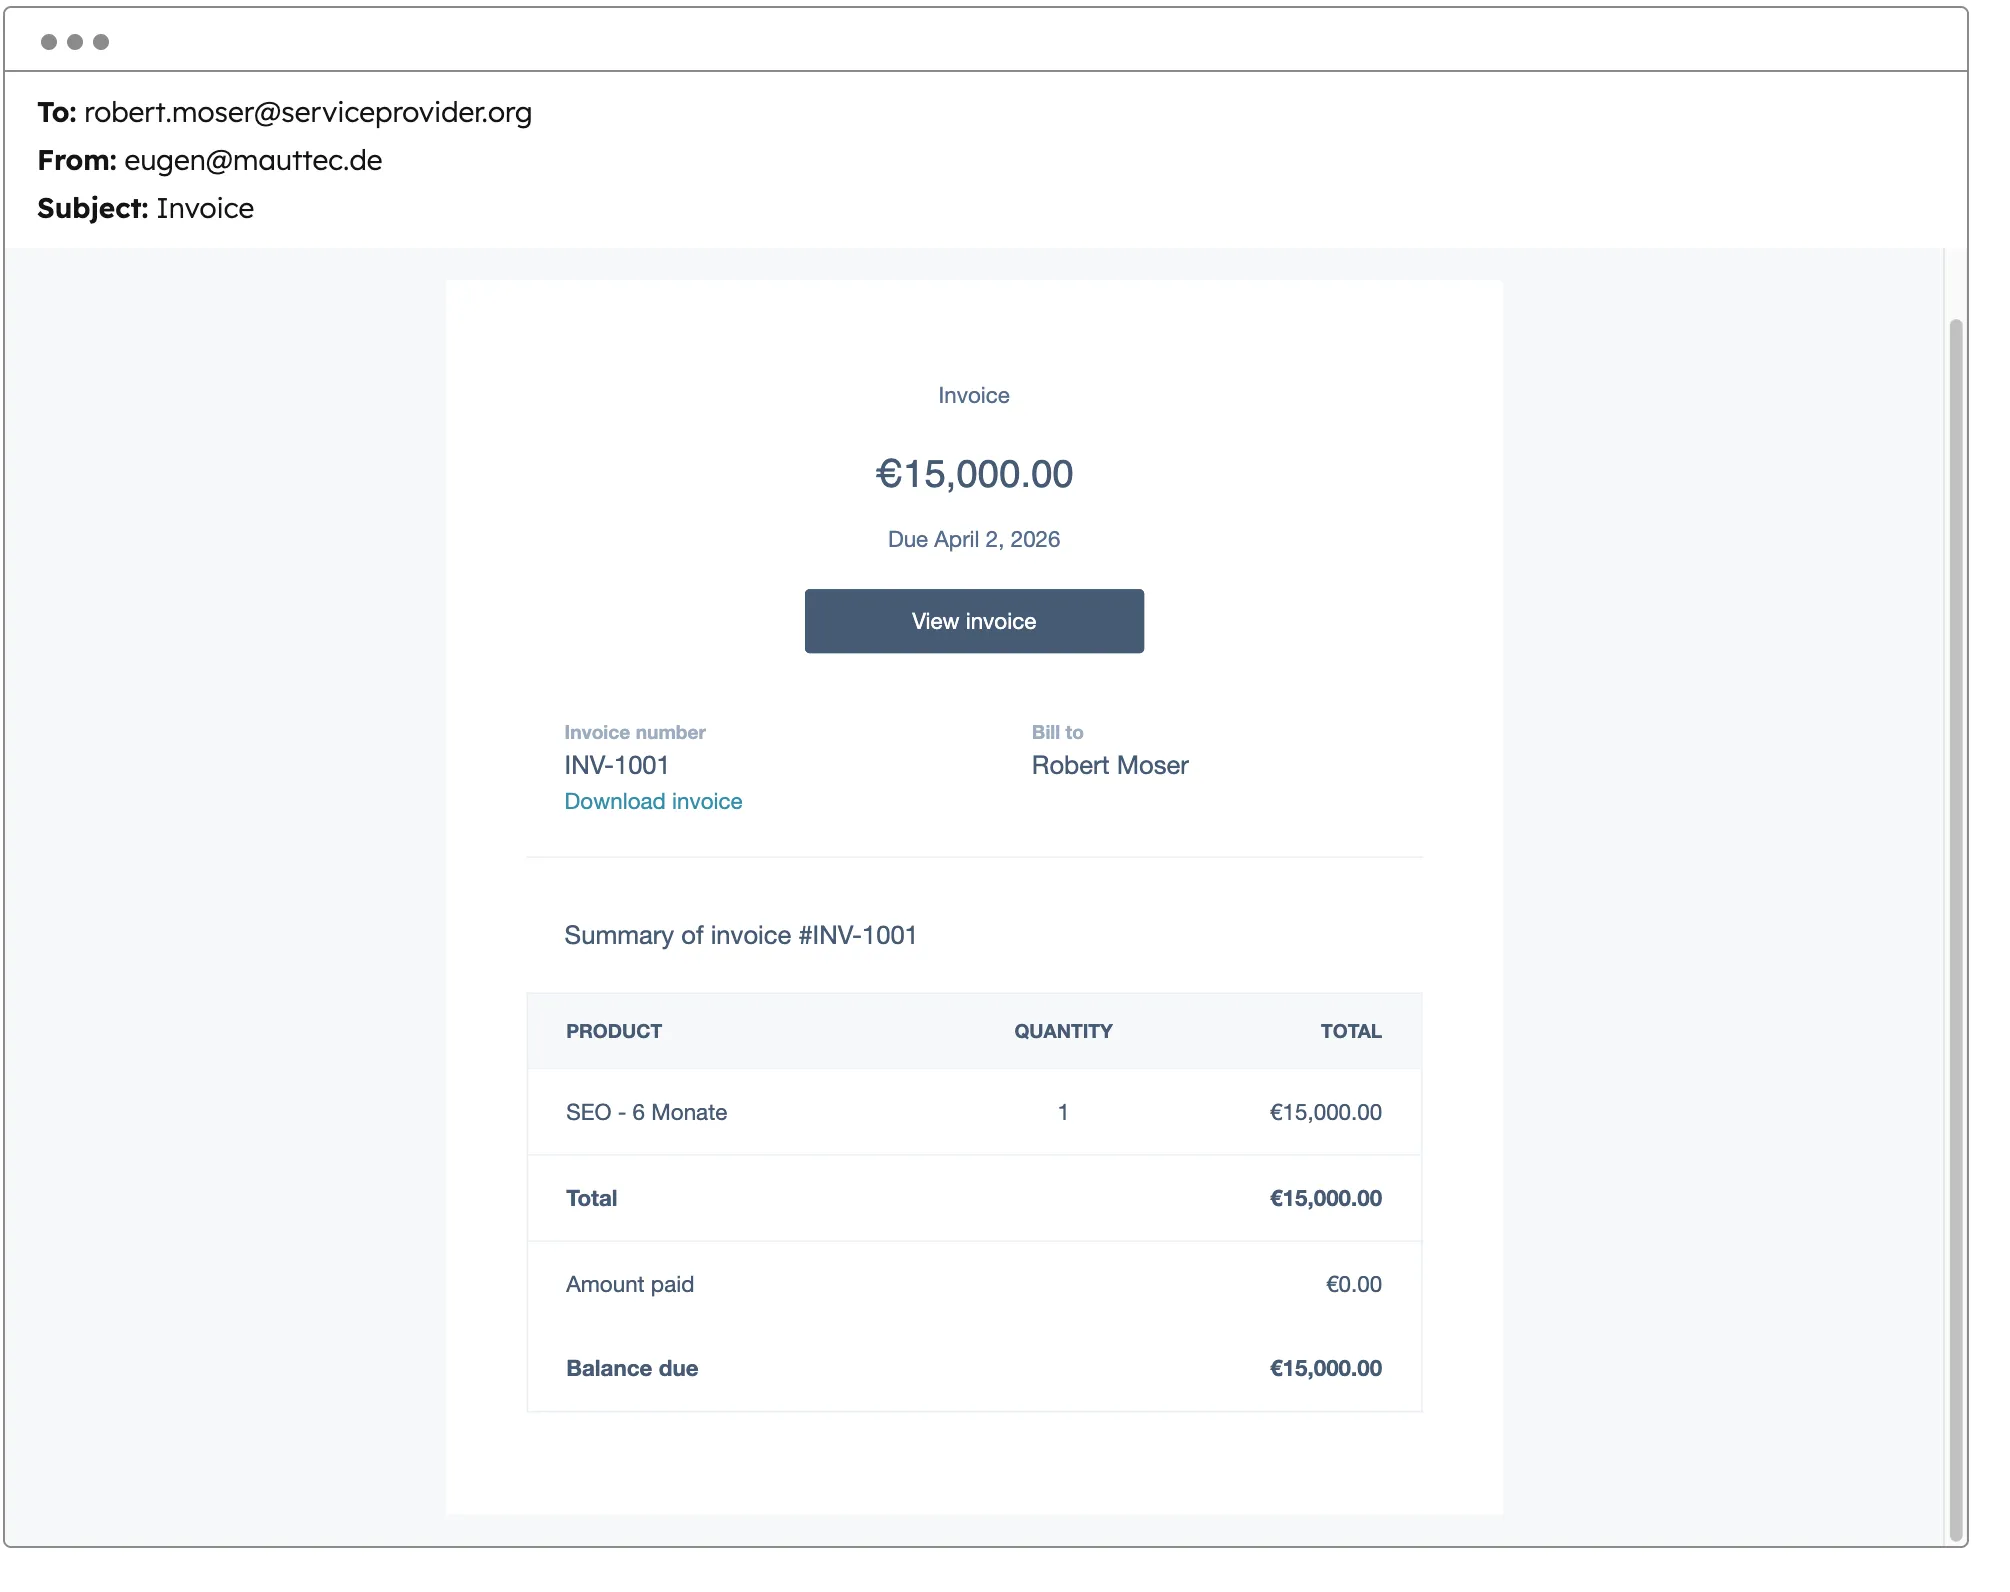Image resolution: width=2010 pixels, height=1592 pixels.
Task: Click the leftmost window dot icon
Action: 48,42
